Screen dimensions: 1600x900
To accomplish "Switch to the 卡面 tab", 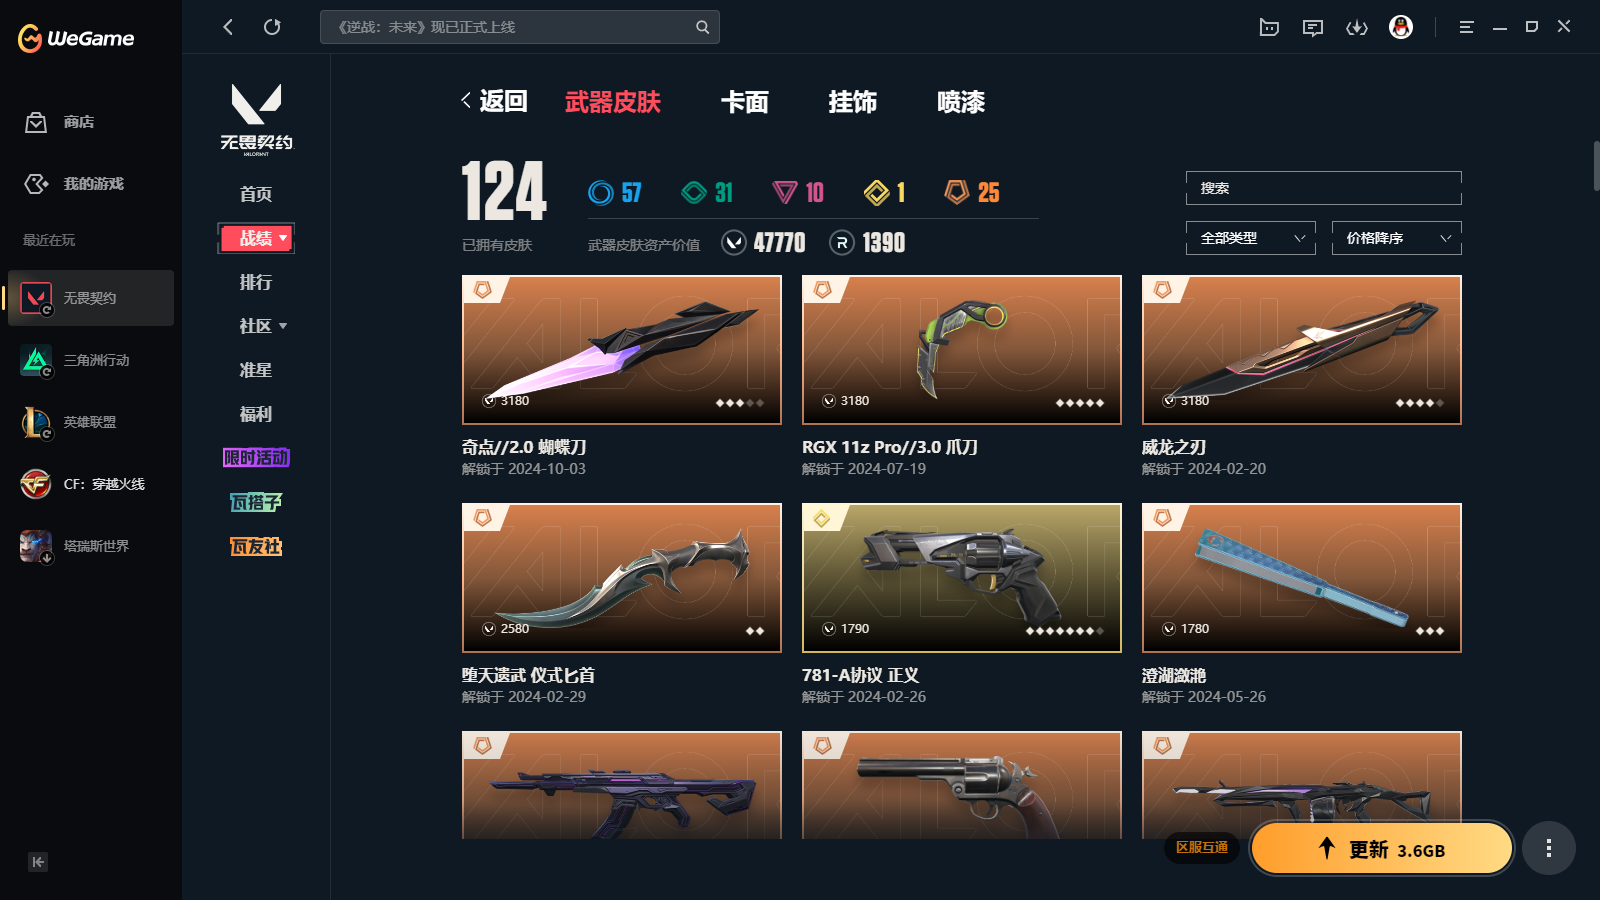I will click(x=745, y=102).
